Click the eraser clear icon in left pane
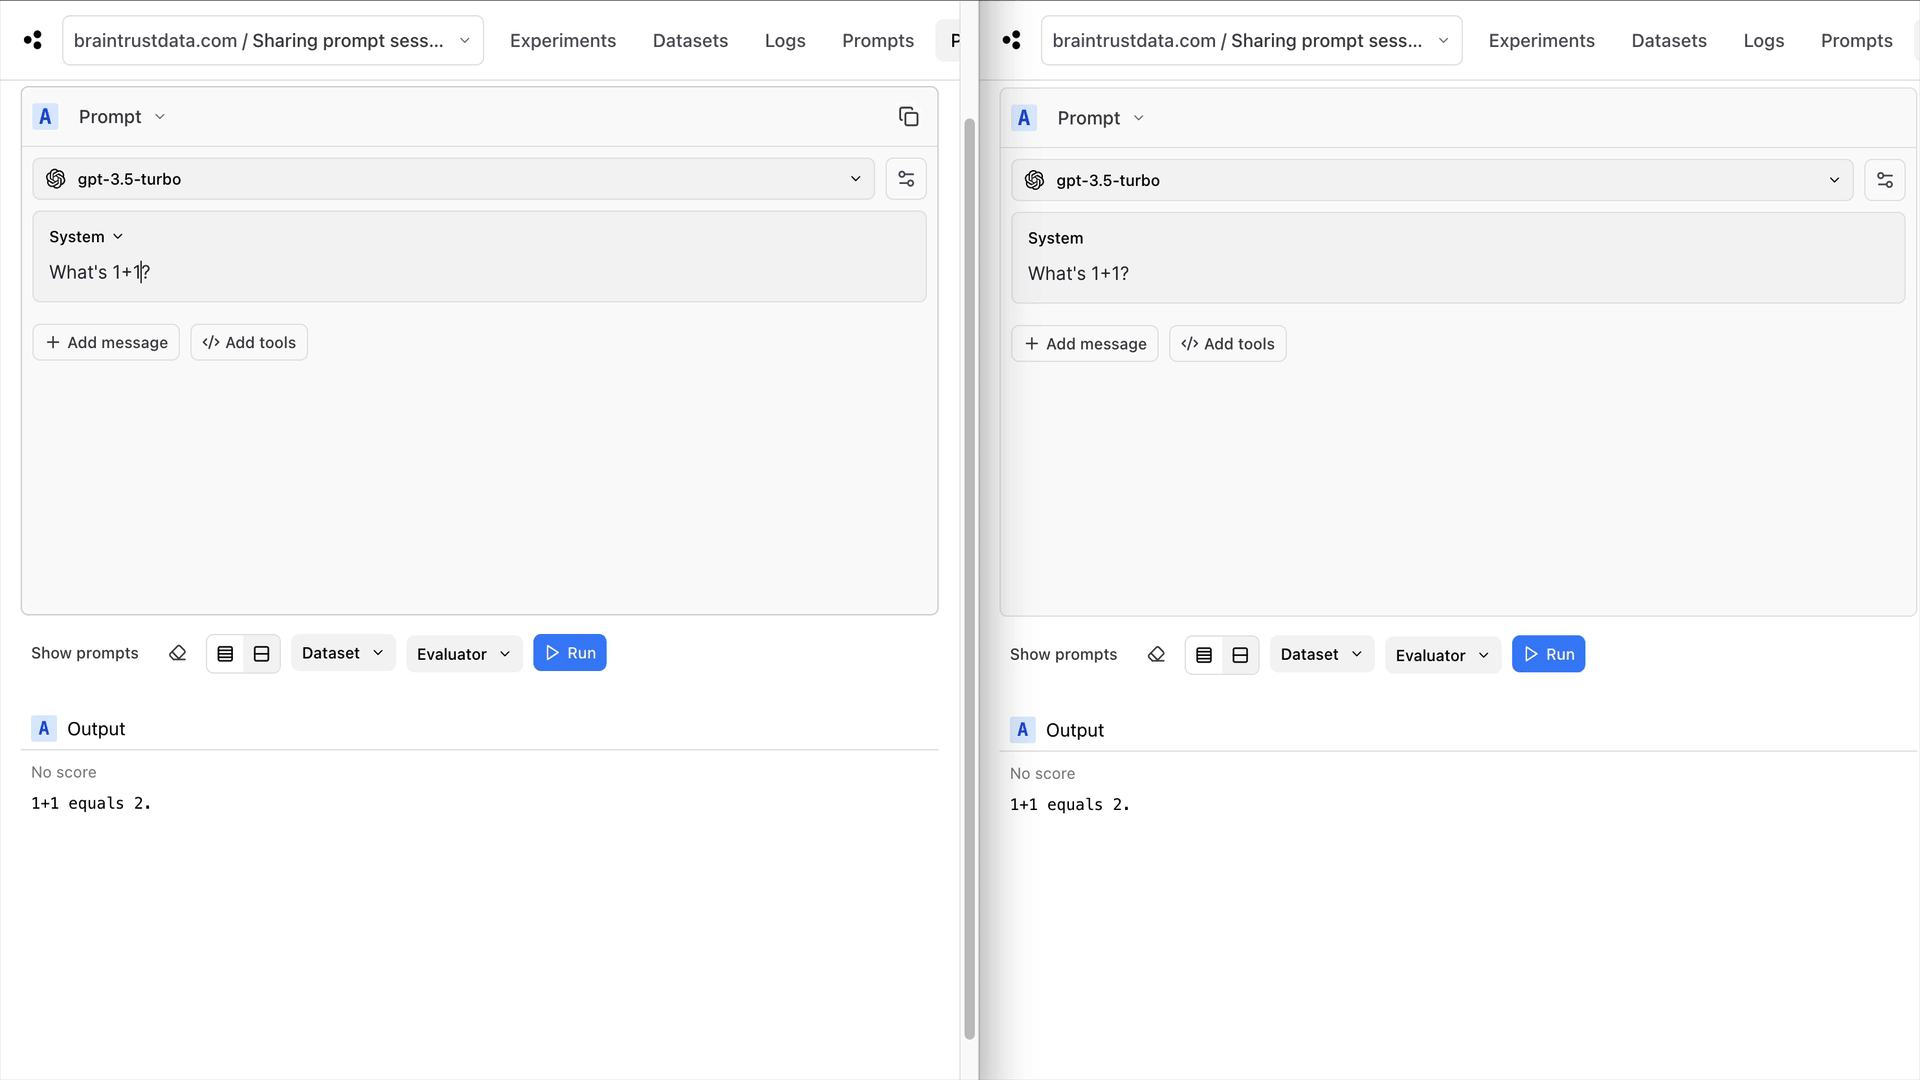 [178, 653]
